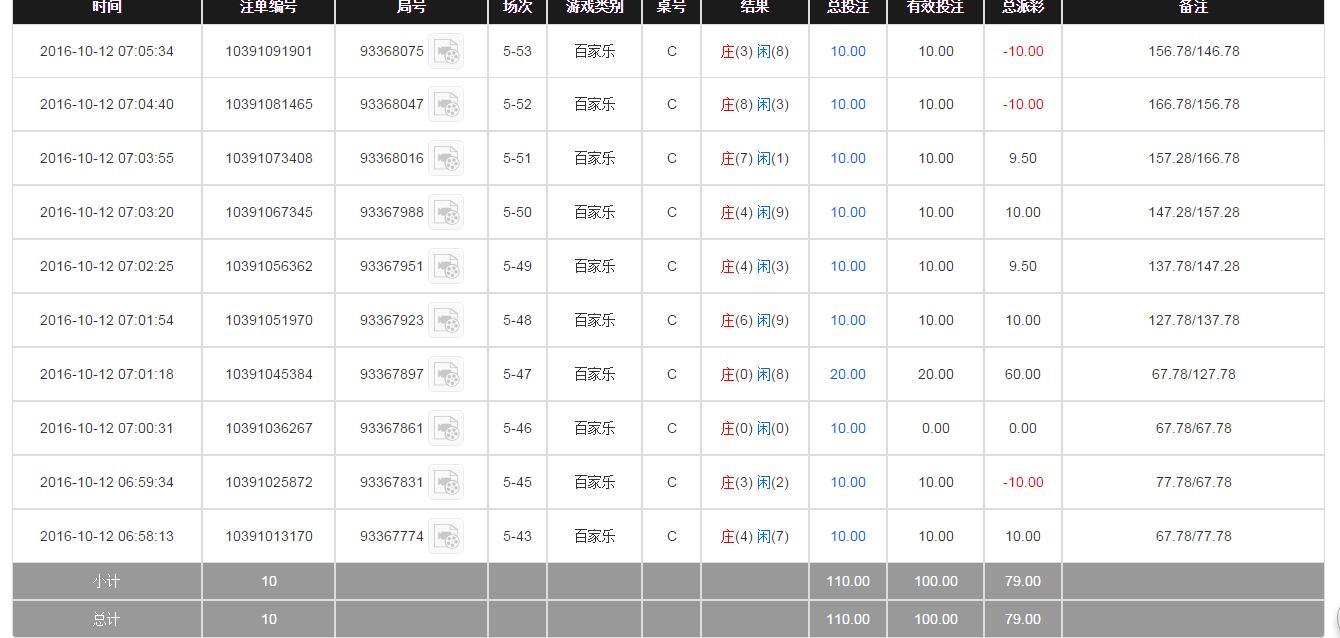
Task: Play replay for round 93367831
Action: [x=446, y=483]
